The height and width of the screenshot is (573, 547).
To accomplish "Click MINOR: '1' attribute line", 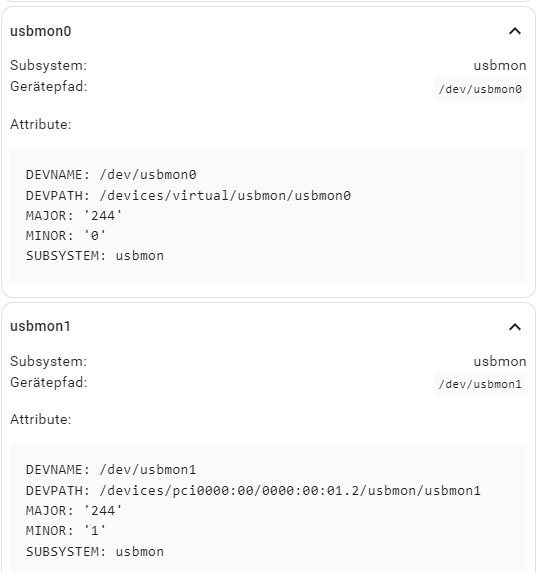I will 66,531.
